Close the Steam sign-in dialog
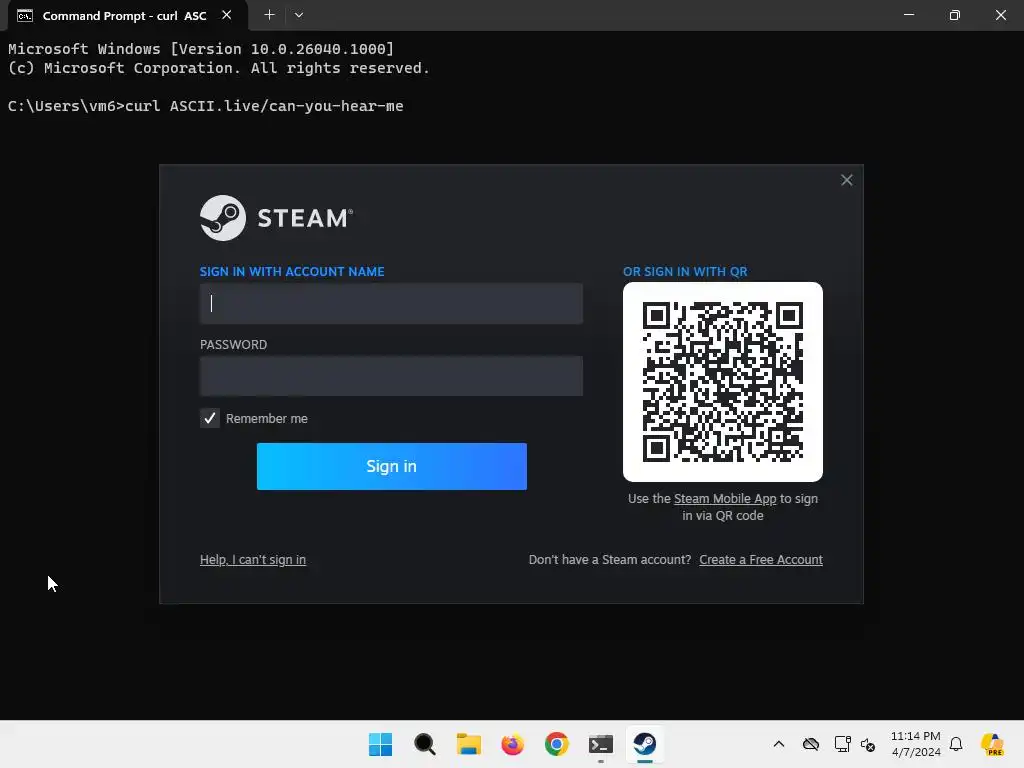1024x768 pixels. [x=846, y=180]
